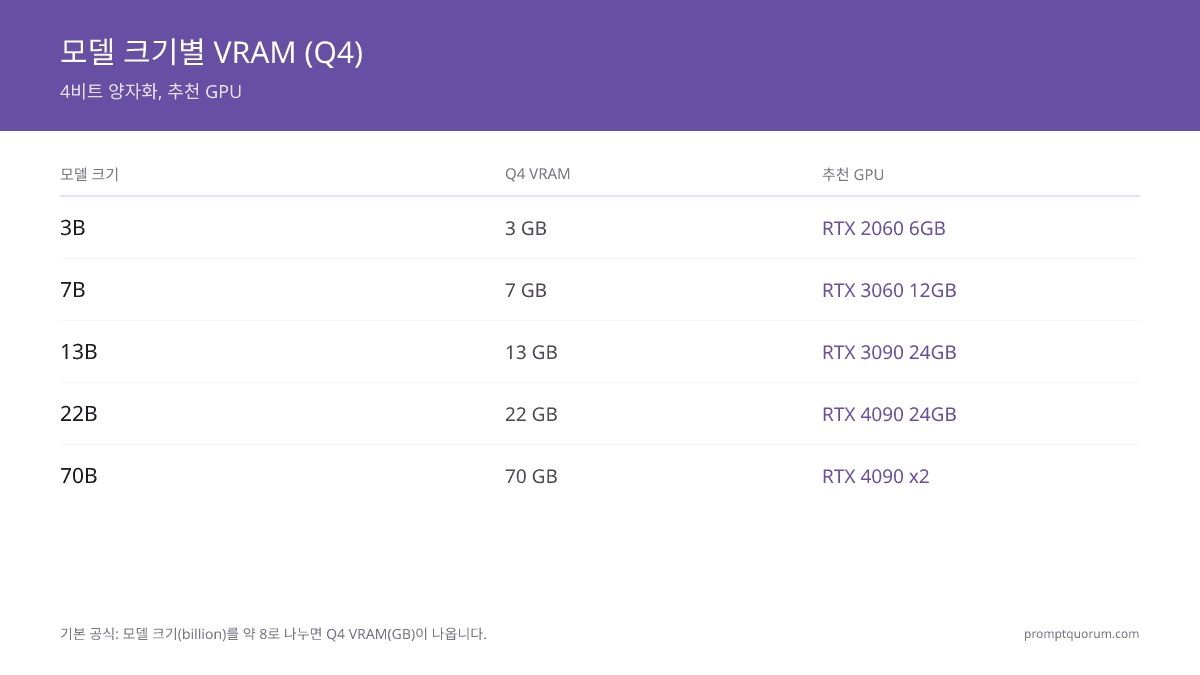Click the 4비트 양자화 subtitle text

[x=109, y=92]
